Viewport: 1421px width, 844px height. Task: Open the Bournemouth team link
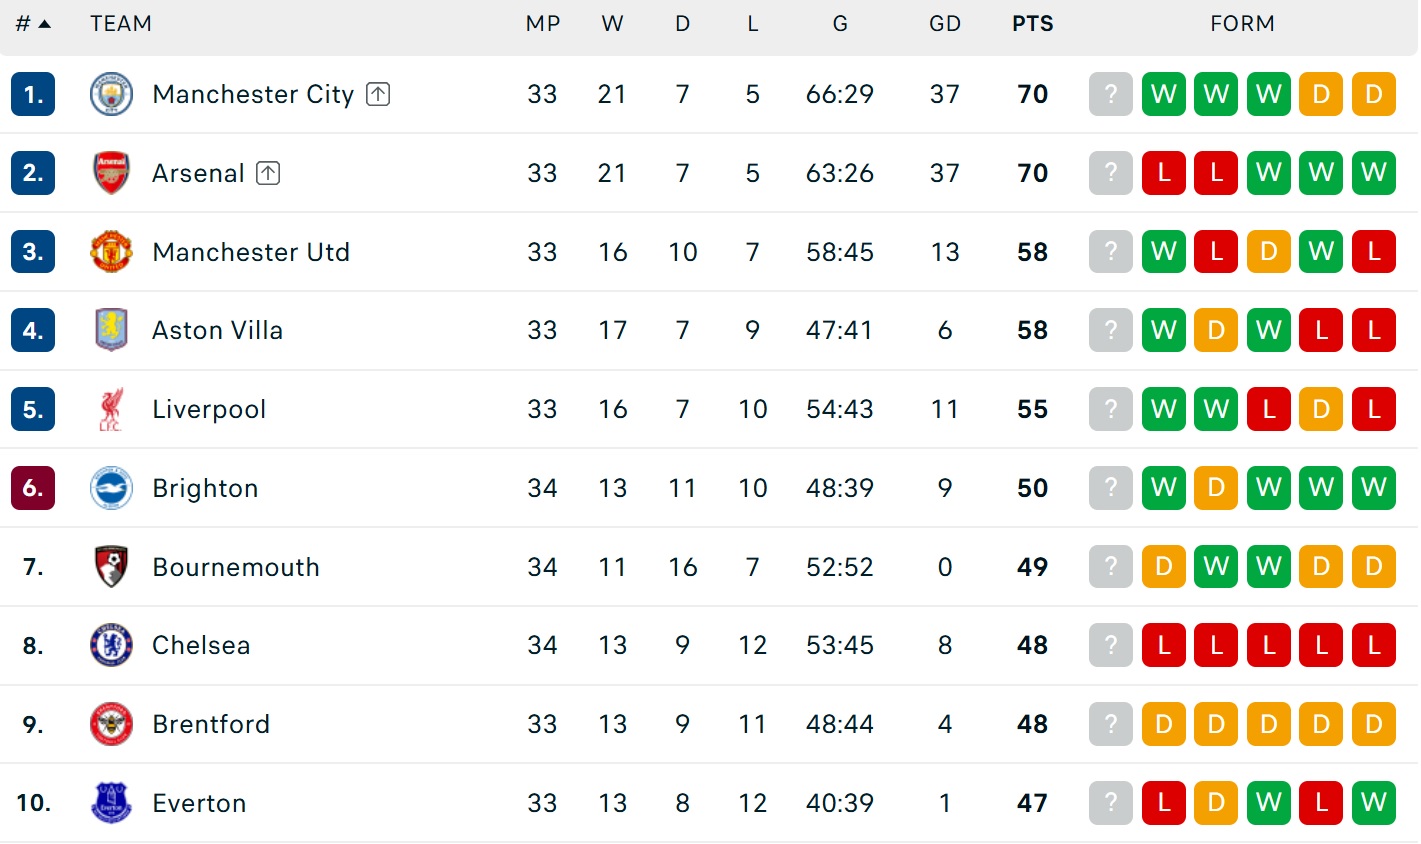pos(236,567)
